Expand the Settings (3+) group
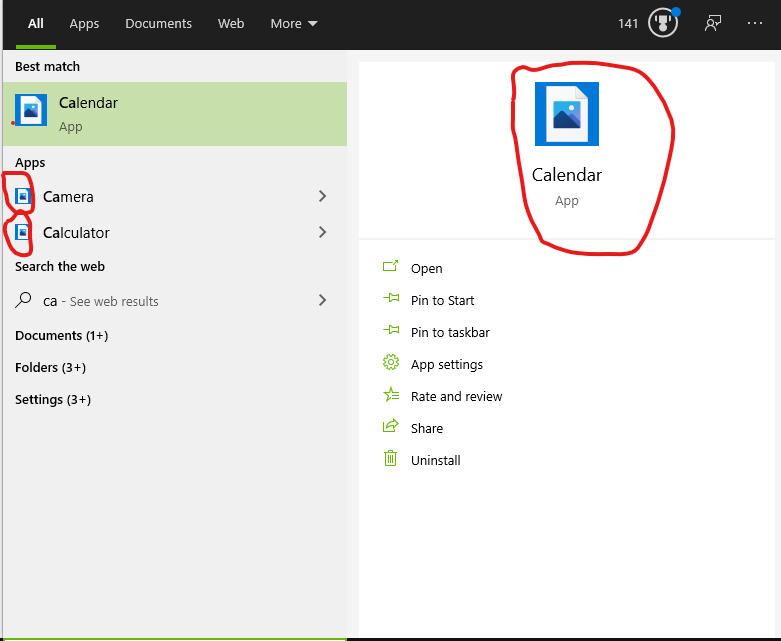The image size is (781, 641). coord(53,399)
